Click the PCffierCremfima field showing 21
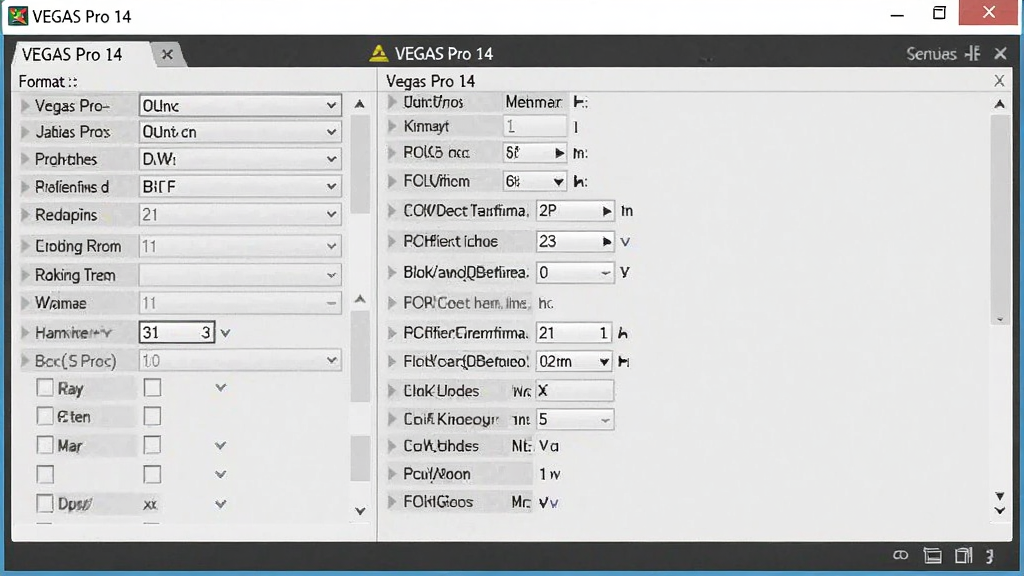The width and height of the screenshot is (1024, 576). pos(574,333)
